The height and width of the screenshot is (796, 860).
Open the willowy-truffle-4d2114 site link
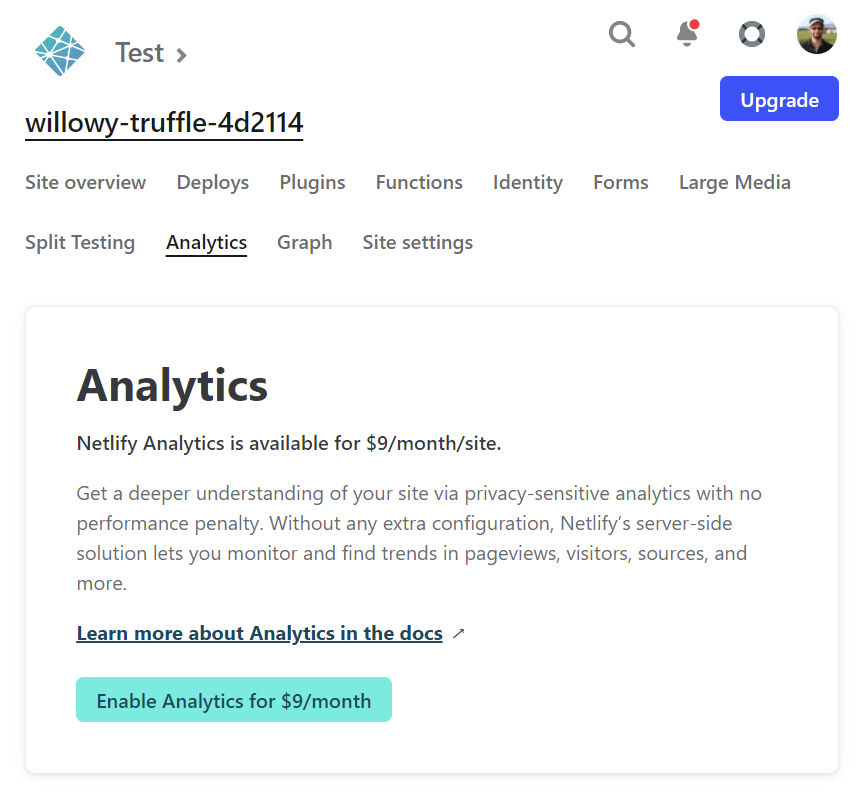click(x=164, y=123)
